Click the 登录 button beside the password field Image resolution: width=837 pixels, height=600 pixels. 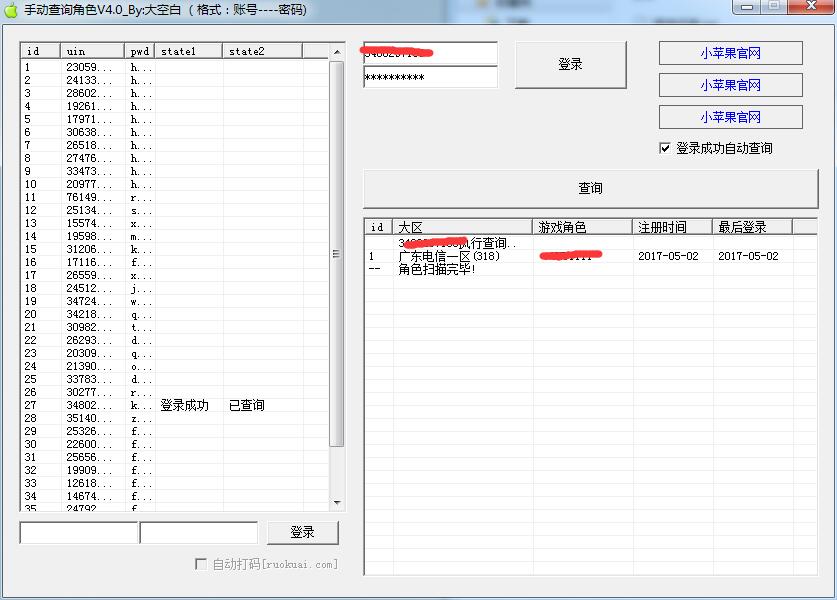pyautogui.click(x=570, y=65)
